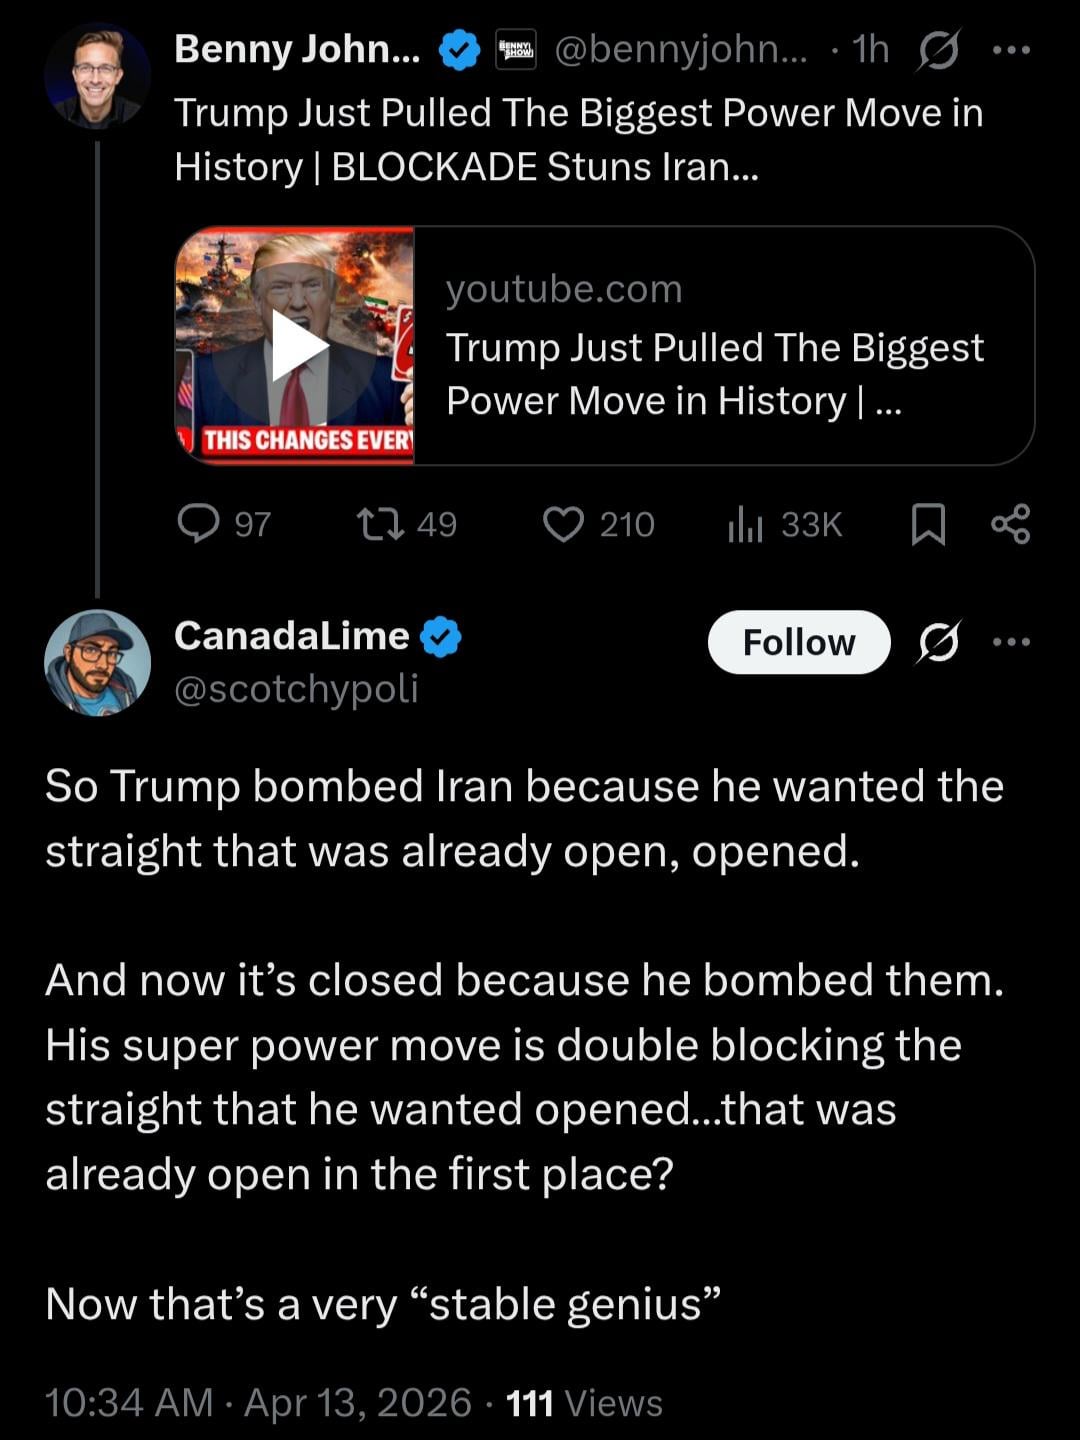Open the reply icon with 97 replies
The height and width of the screenshot is (1440, 1080).
pyautogui.click(x=198, y=523)
